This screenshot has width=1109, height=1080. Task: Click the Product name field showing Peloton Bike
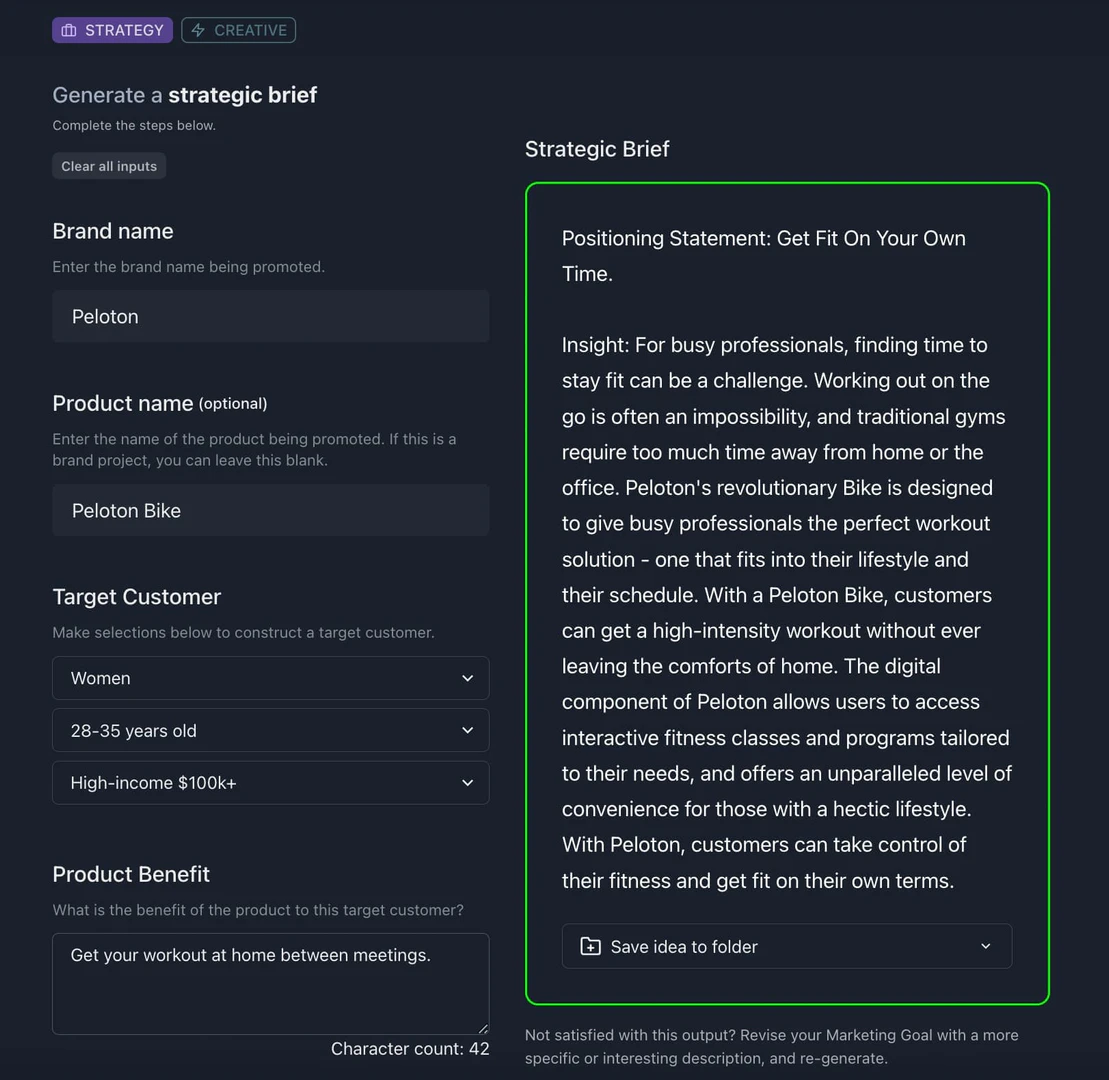(x=270, y=510)
